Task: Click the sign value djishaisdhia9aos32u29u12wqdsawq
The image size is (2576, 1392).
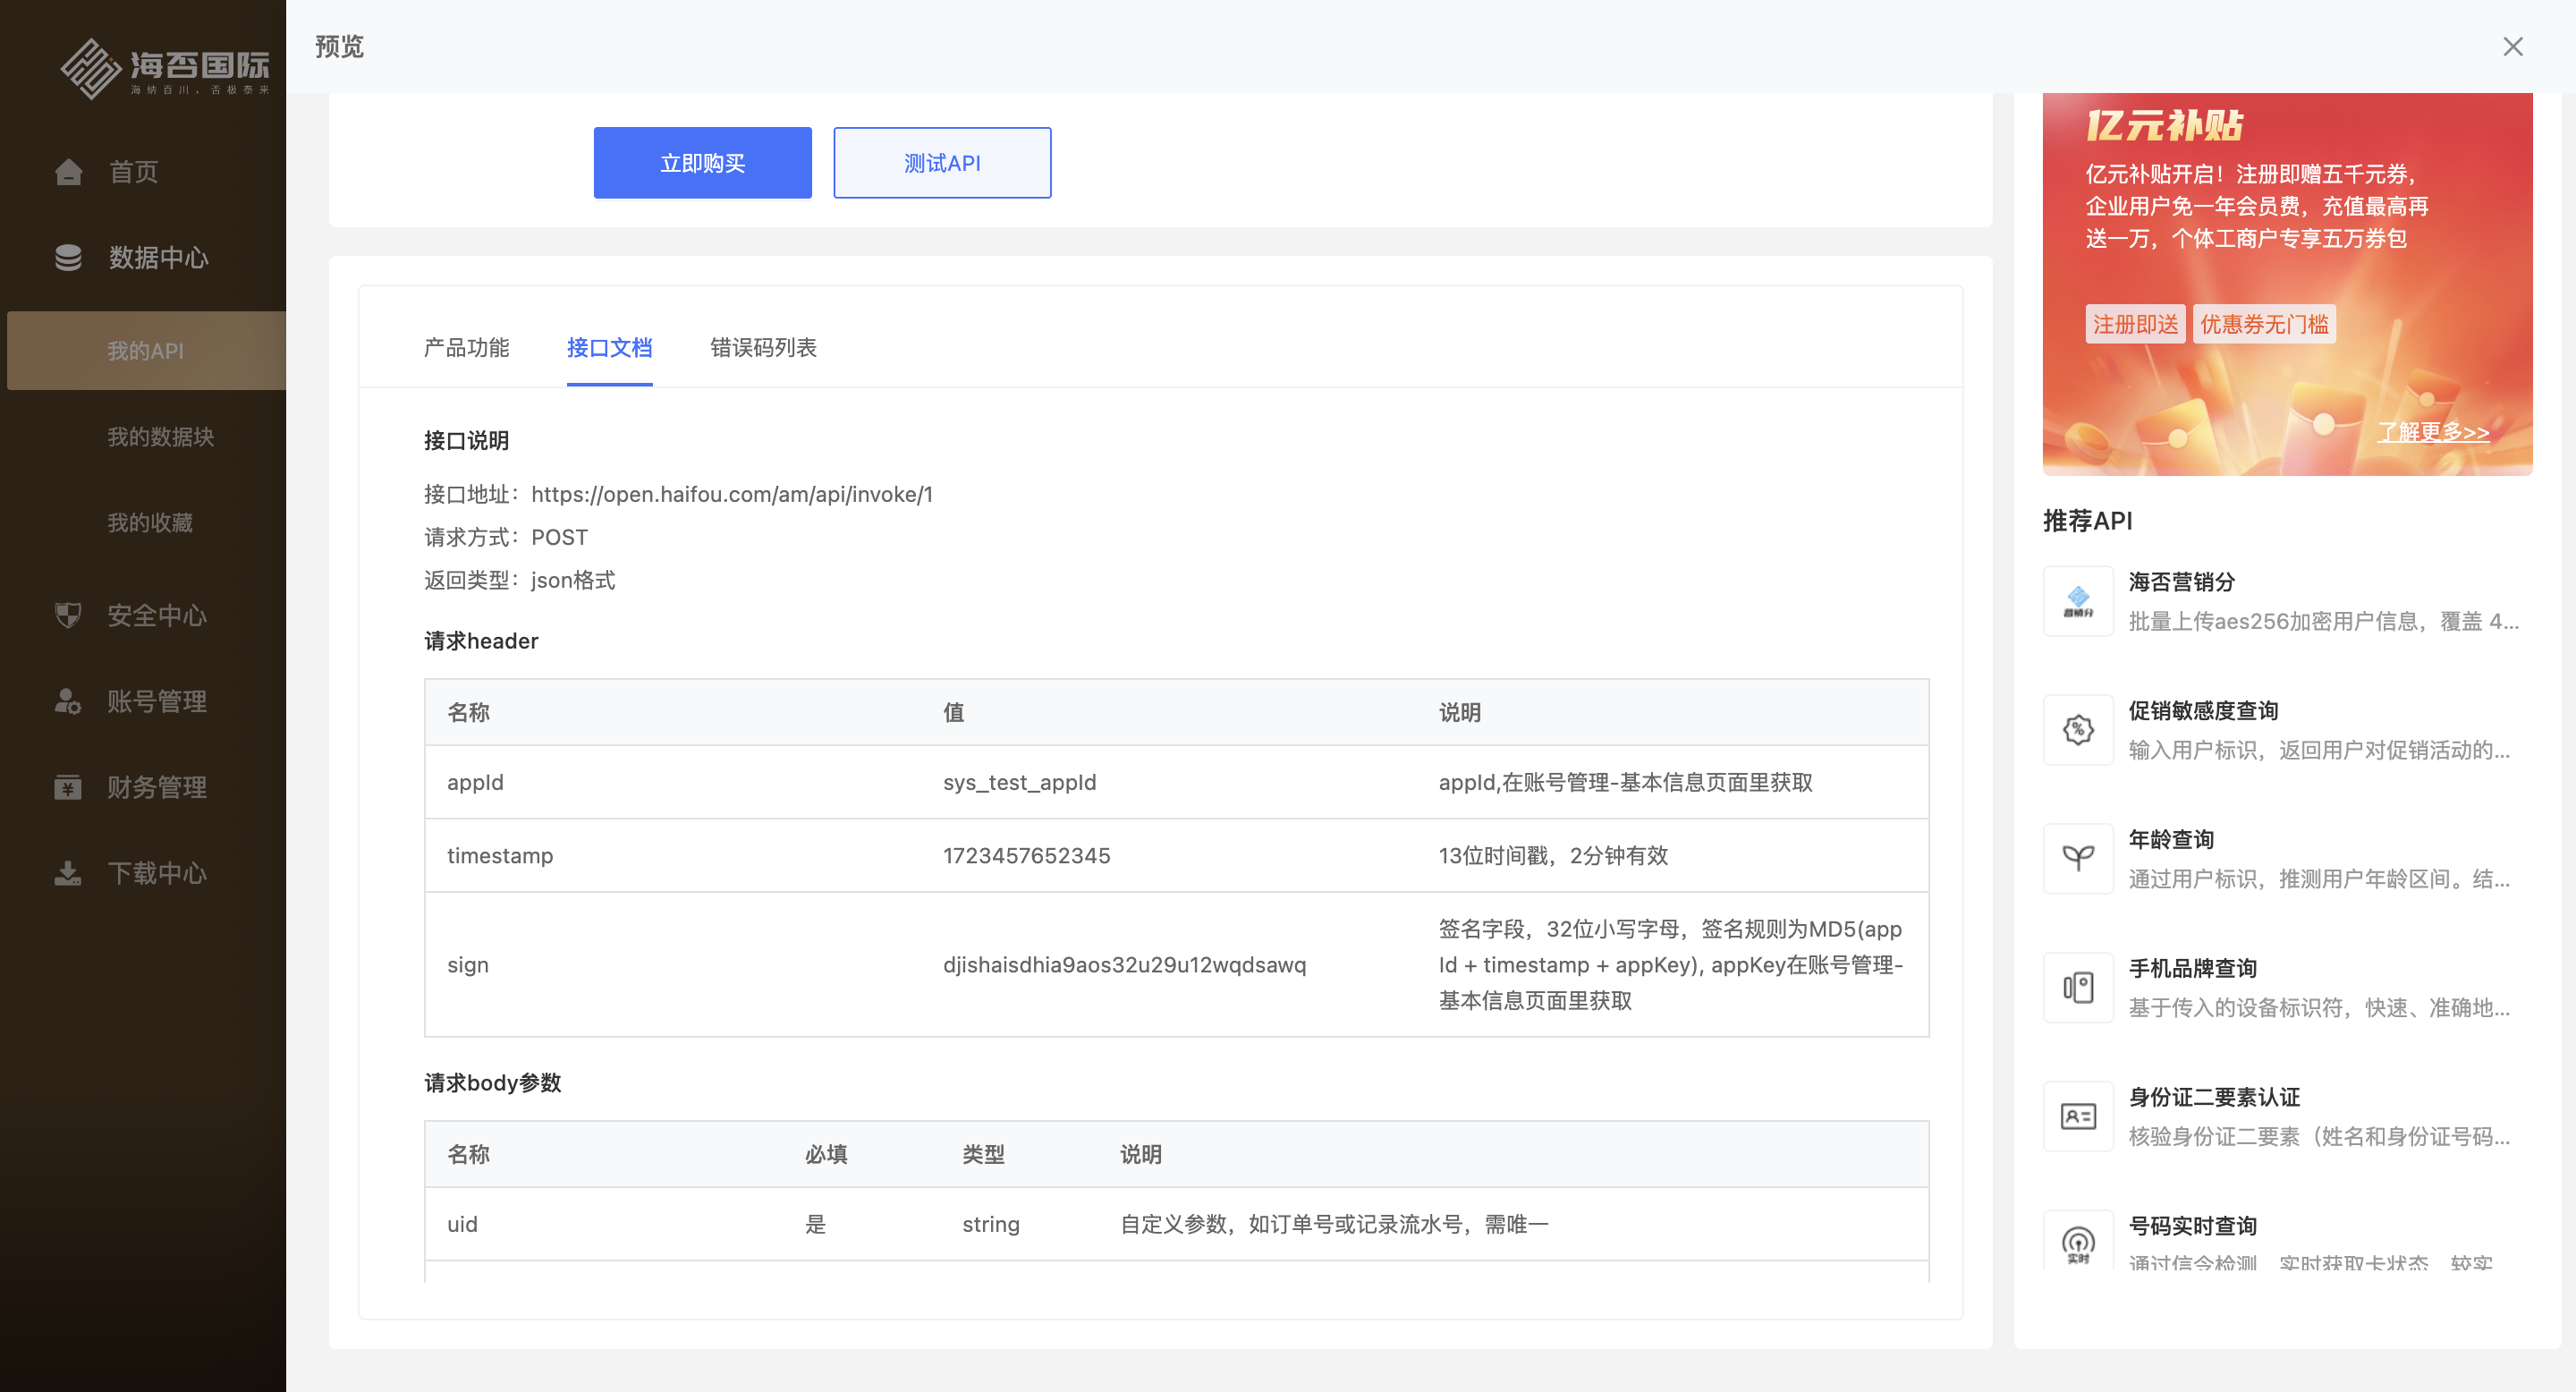Action: click(1124, 965)
